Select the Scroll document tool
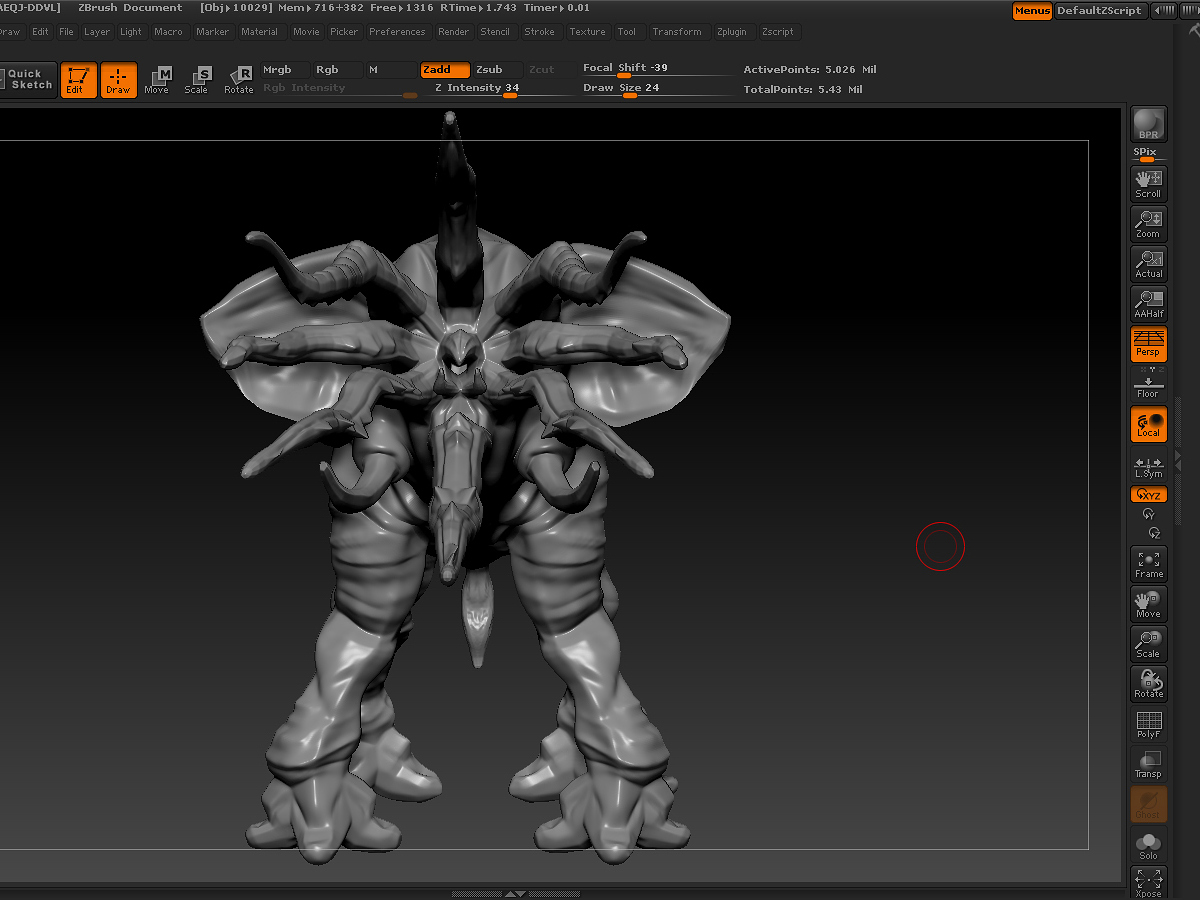The width and height of the screenshot is (1200, 900). (x=1149, y=183)
